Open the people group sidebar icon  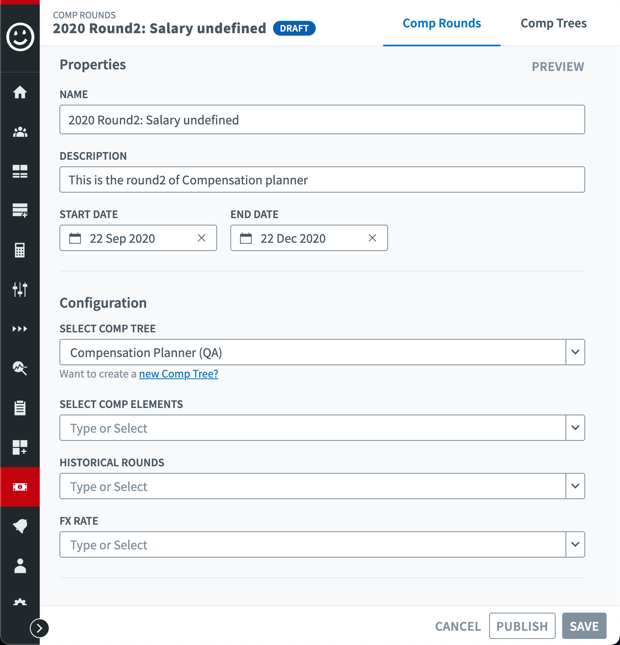coord(20,132)
